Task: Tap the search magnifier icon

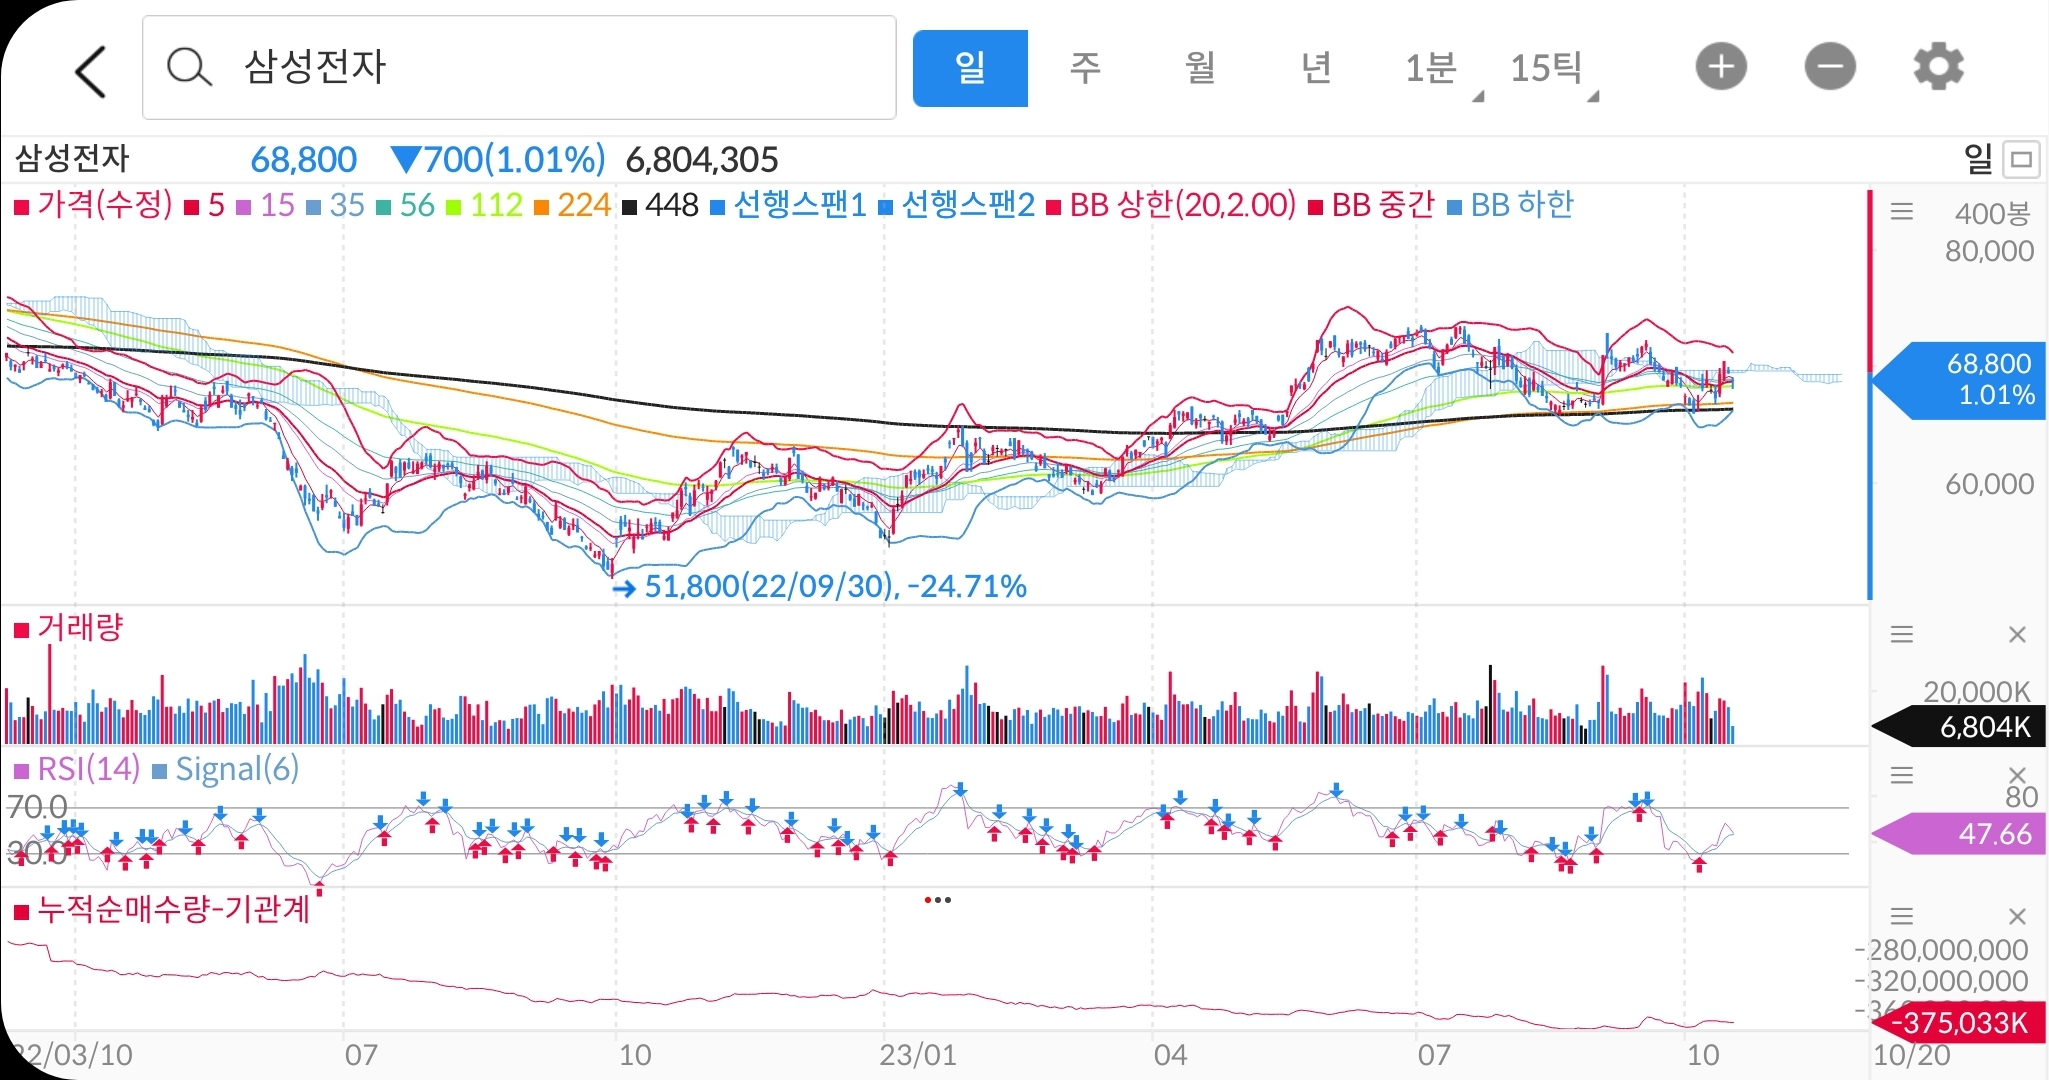Action: (x=189, y=68)
